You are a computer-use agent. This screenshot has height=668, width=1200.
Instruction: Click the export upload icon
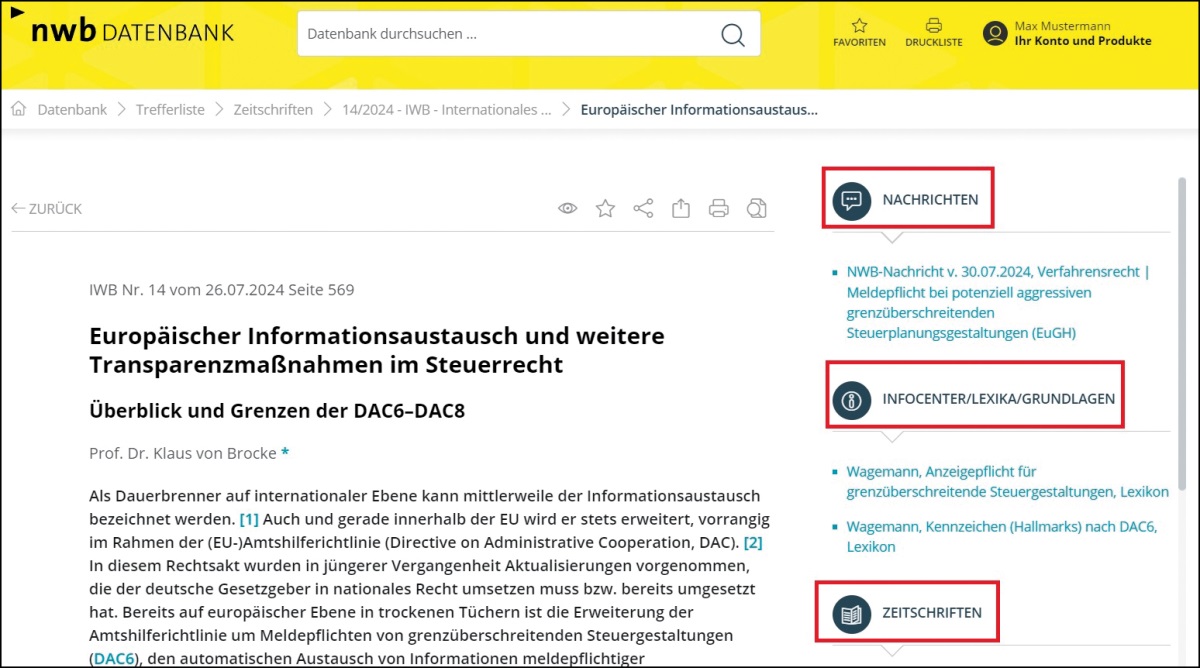click(681, 208)
